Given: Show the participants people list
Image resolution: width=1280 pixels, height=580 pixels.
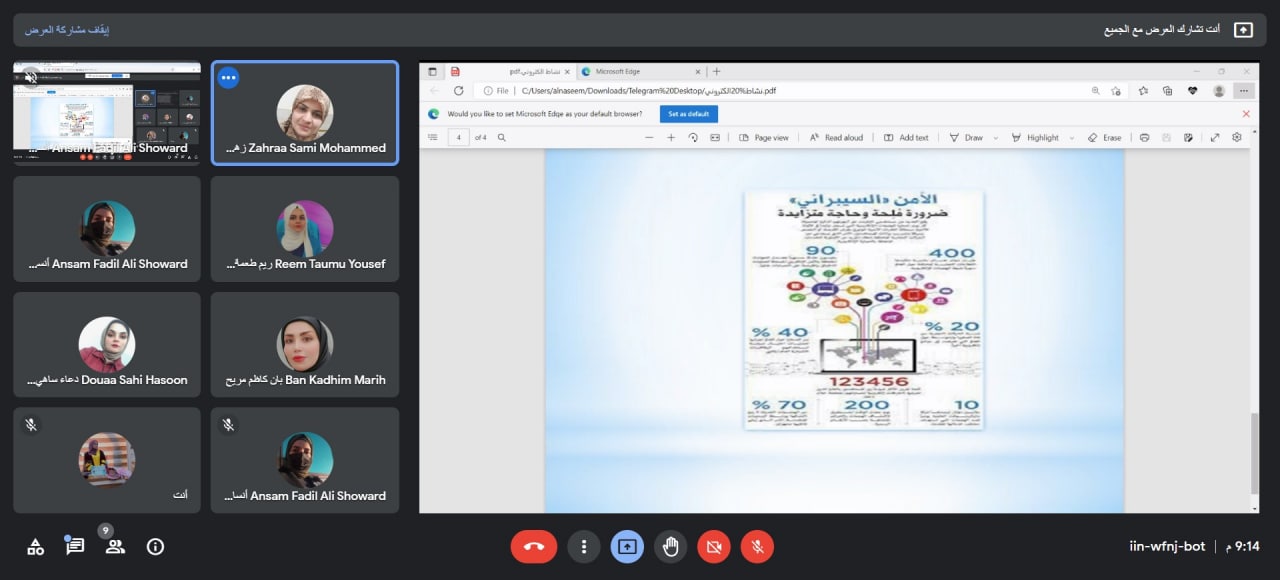Looking at the screenshot, I should (115, 546).
